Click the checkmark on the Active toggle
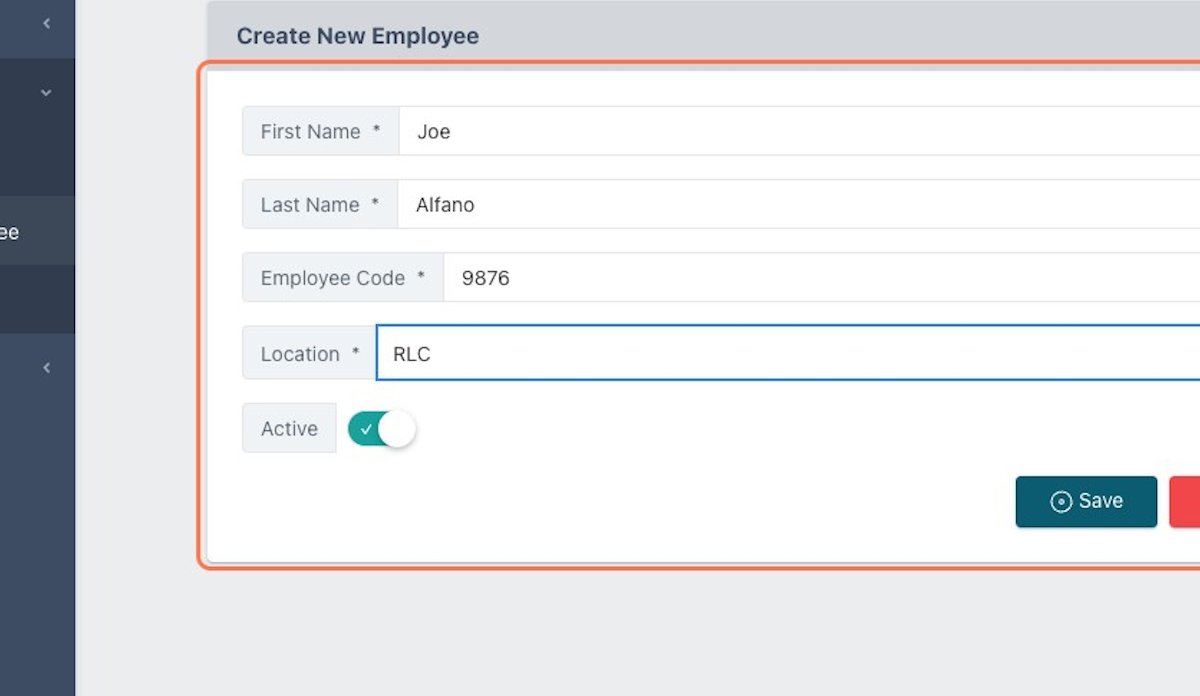Viewport: 1200px width, 696px height. pos(366,429)
